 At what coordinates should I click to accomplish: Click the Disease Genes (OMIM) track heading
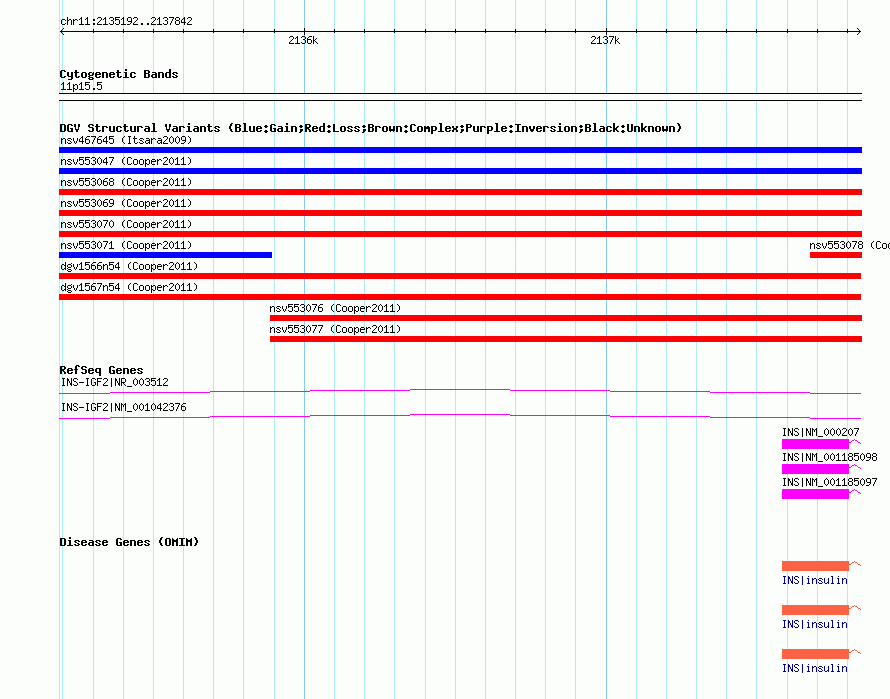coord(129,542)
